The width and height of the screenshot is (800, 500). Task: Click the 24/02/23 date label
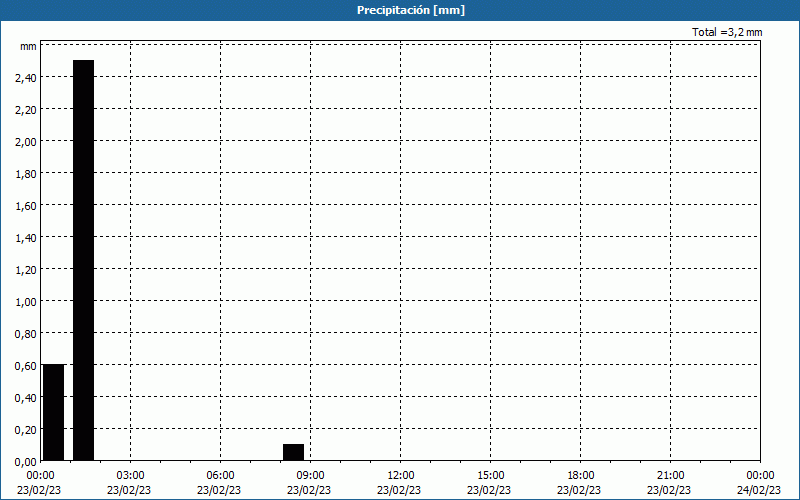(x=759, y=490)
